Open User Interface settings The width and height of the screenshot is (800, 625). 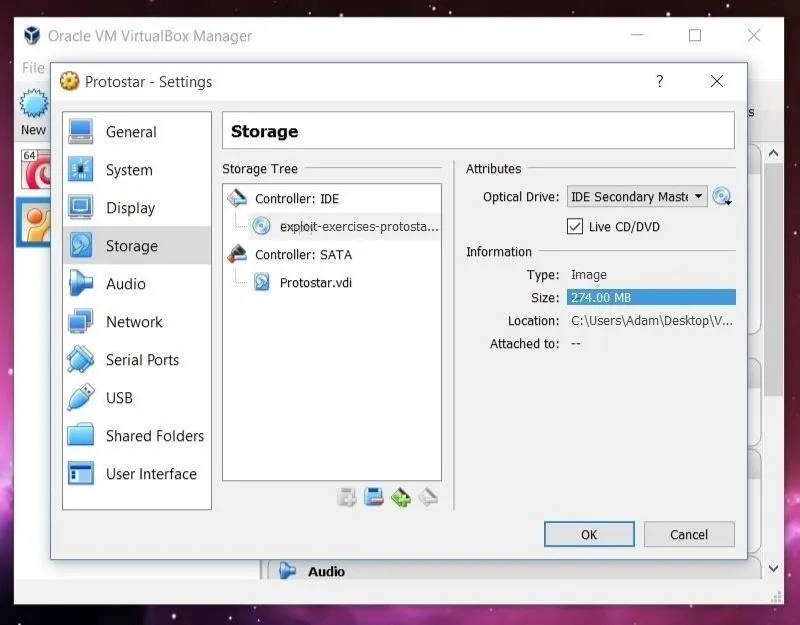137,473
